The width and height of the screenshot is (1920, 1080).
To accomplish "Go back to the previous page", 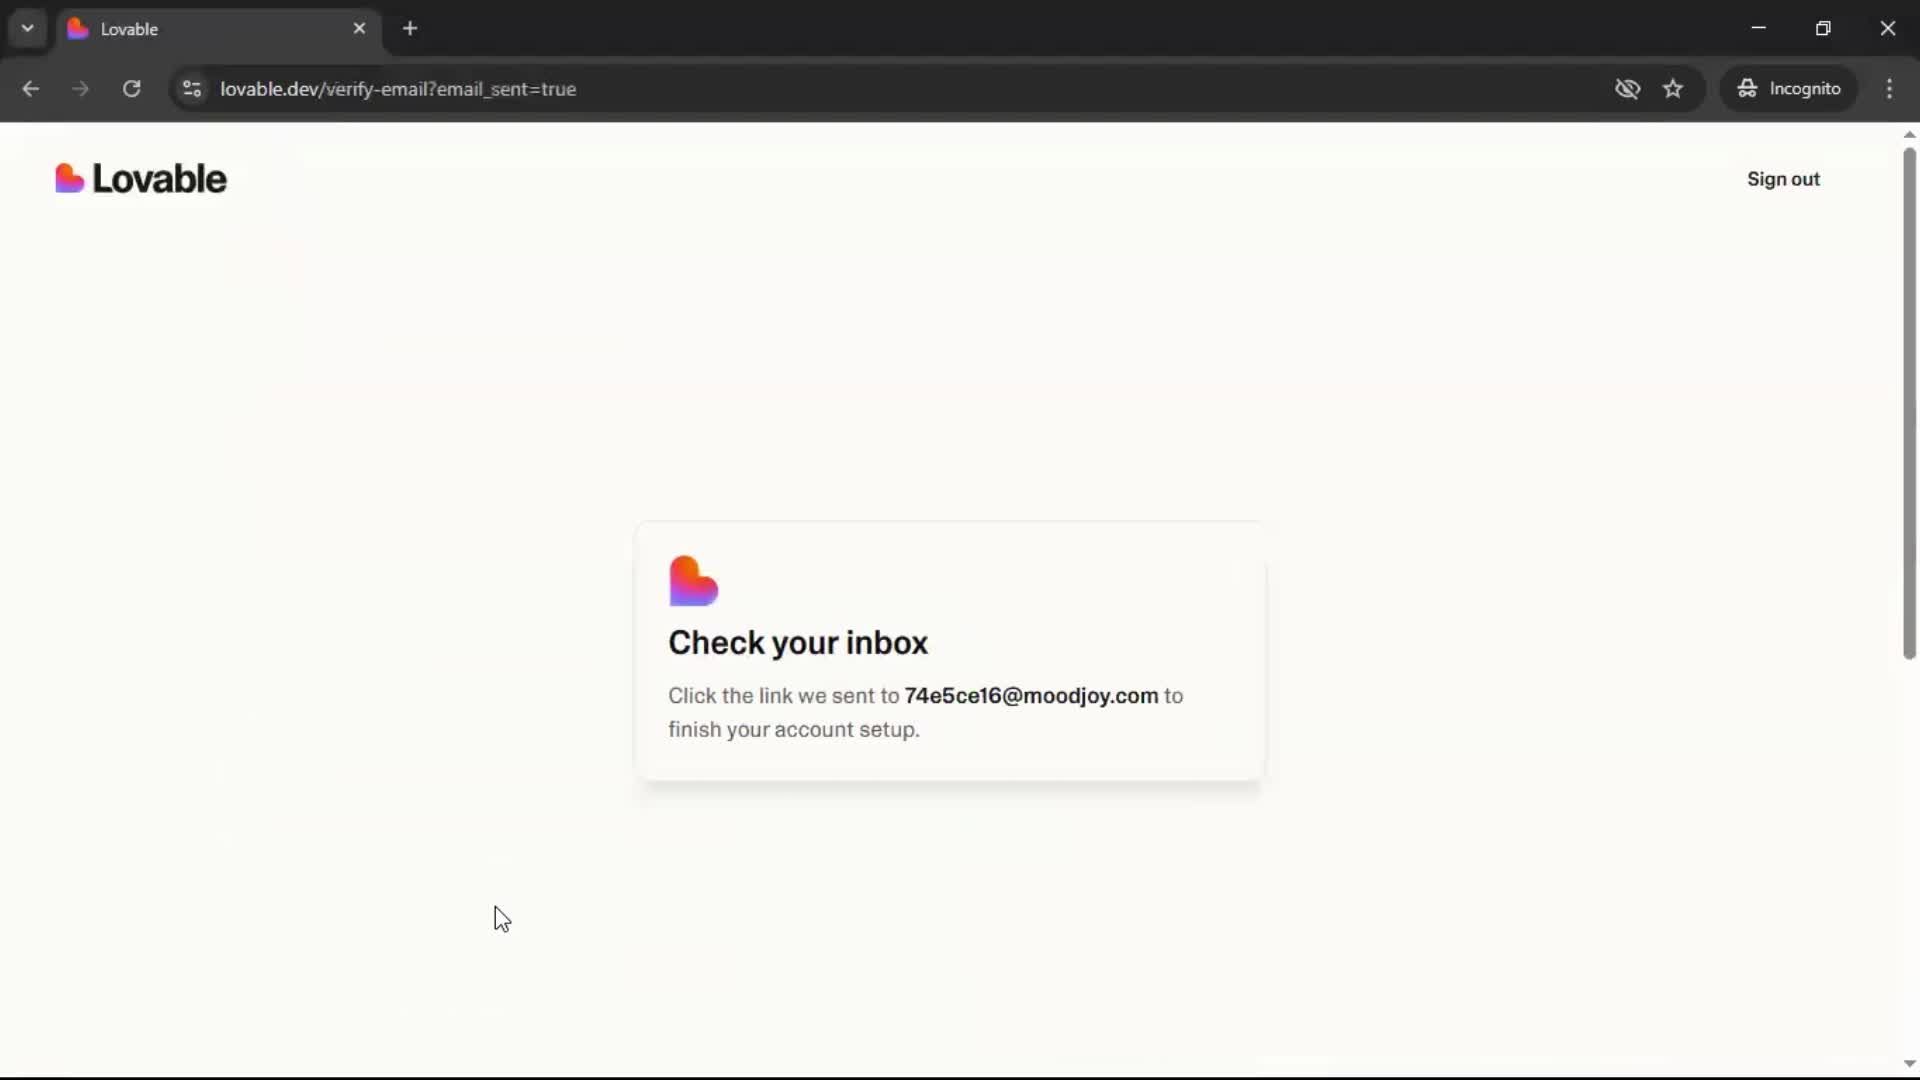I will tap(31, 89).
